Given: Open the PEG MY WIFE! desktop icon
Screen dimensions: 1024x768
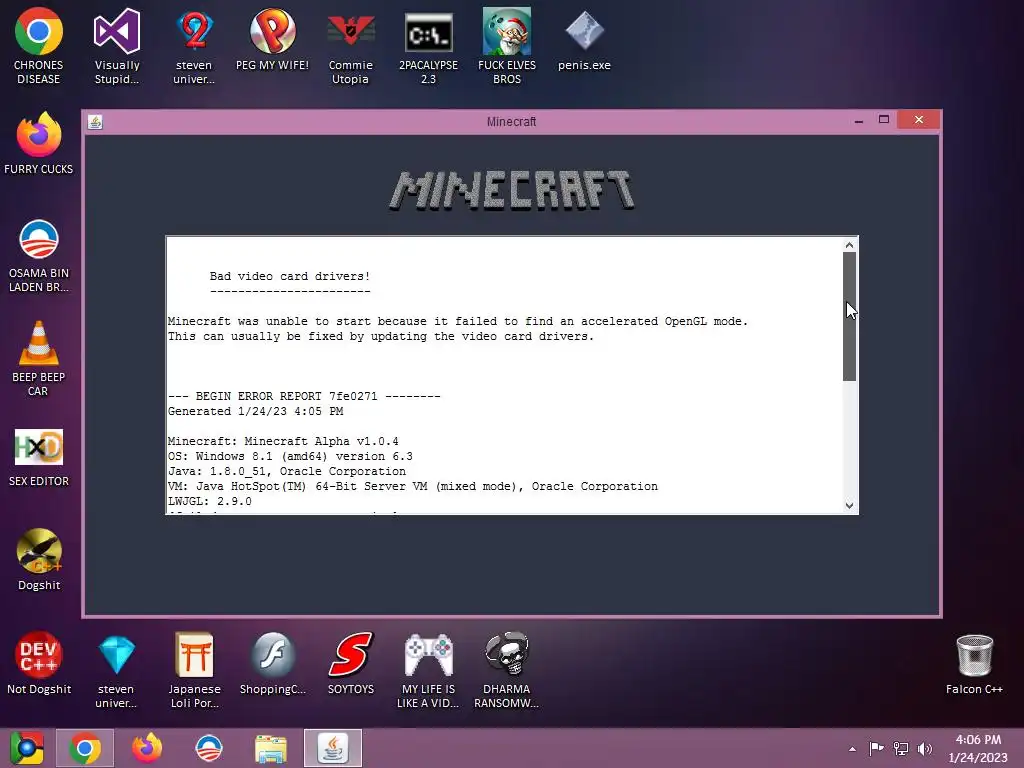Looking at the screenshot, I should [x=272, y=39].
